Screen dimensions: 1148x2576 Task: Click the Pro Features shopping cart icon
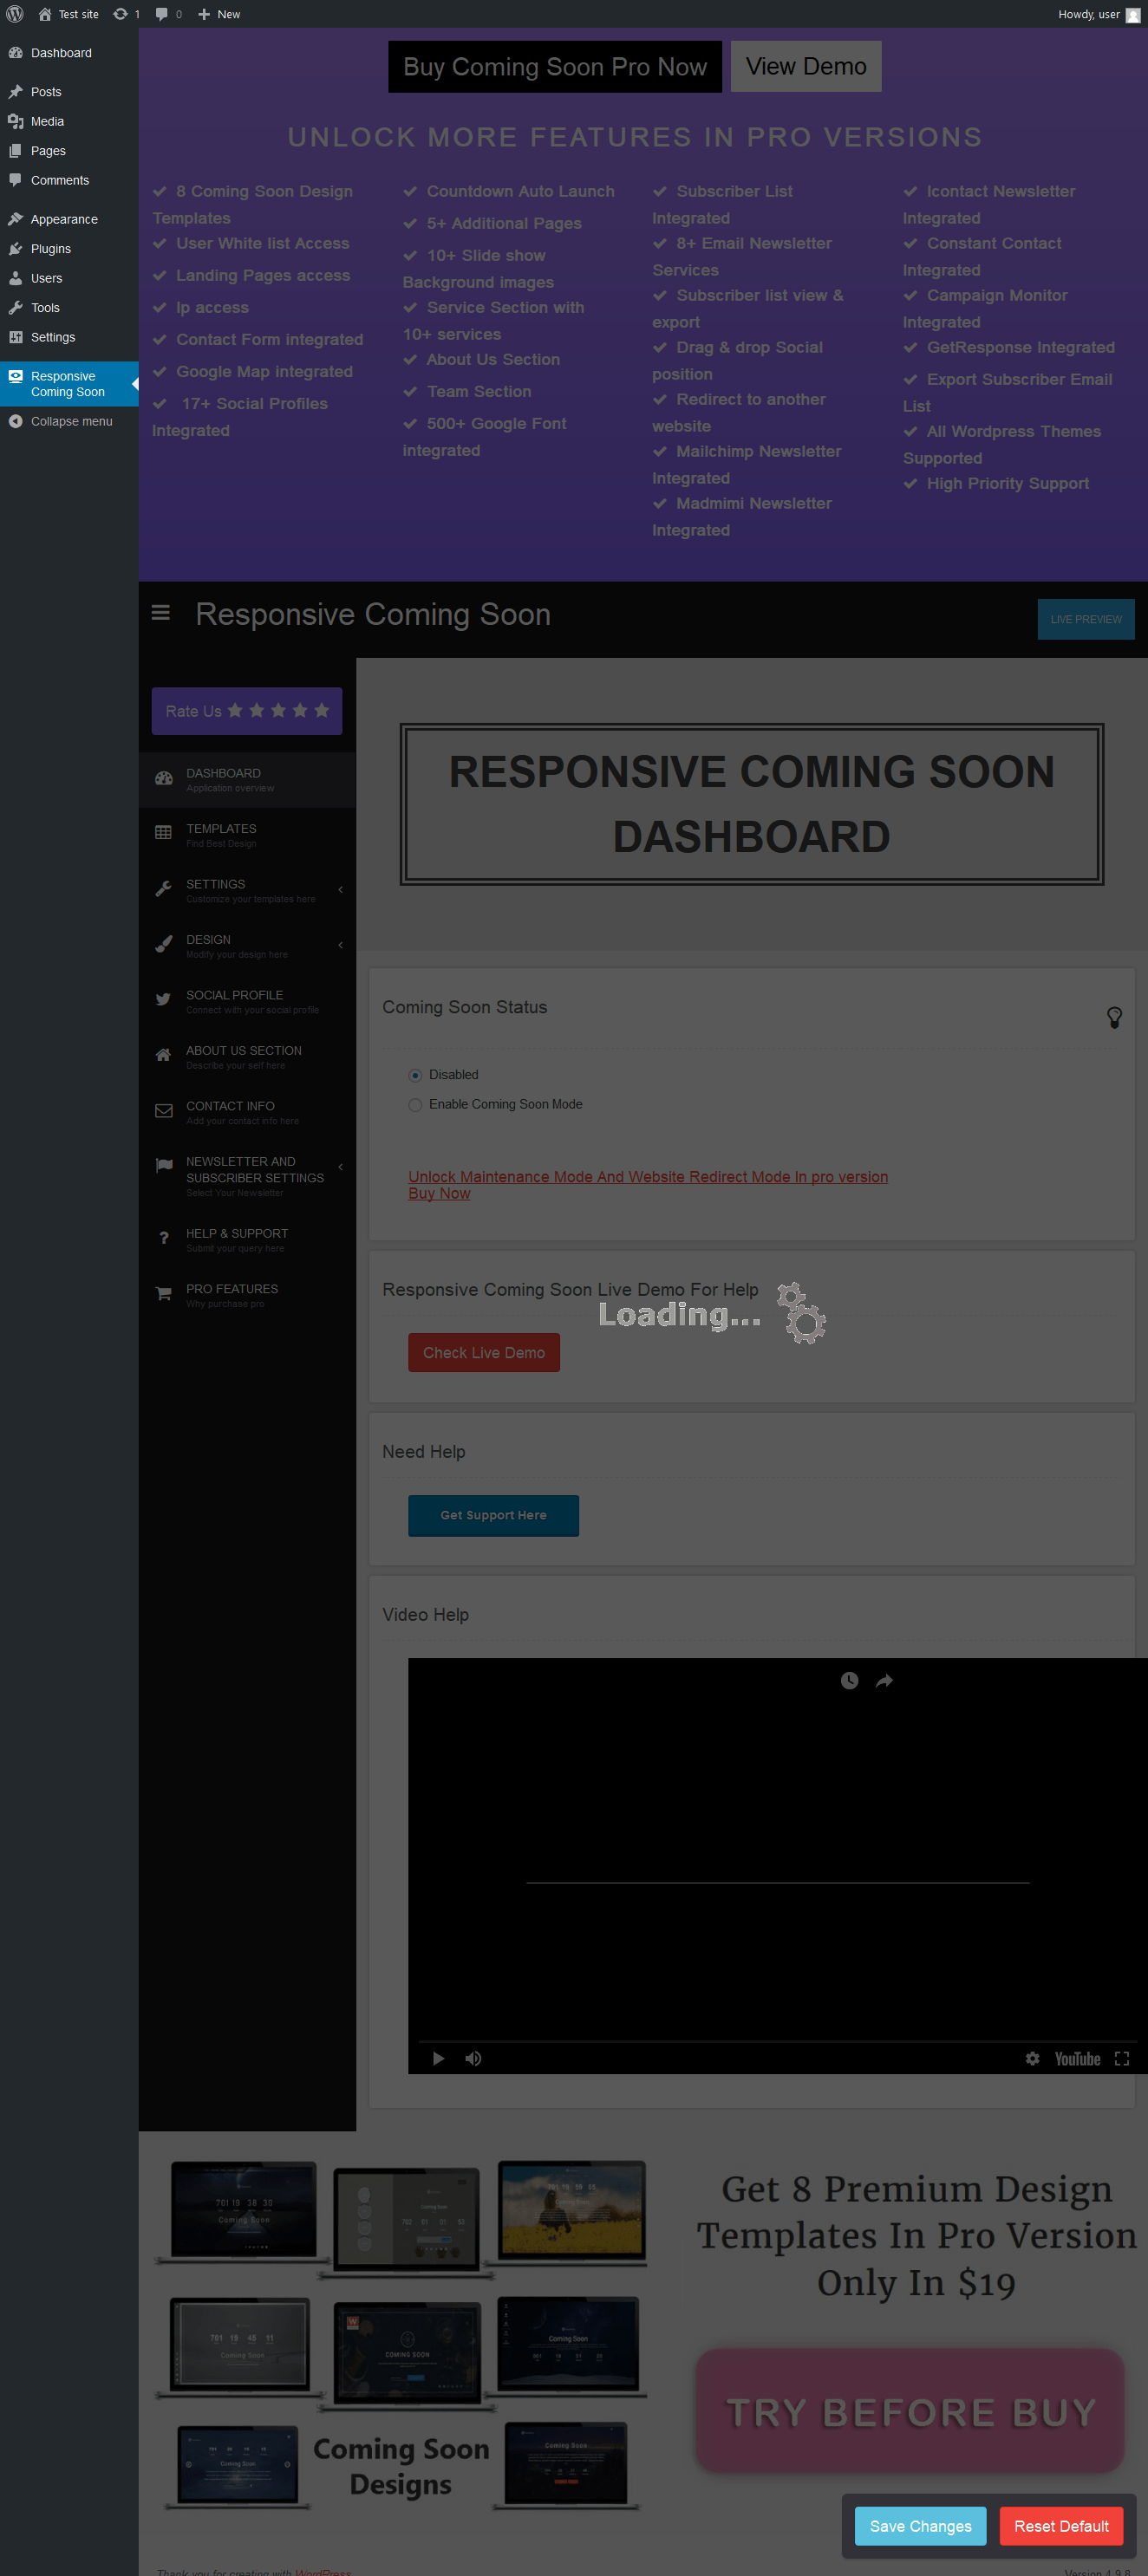tap(164, 1293)
